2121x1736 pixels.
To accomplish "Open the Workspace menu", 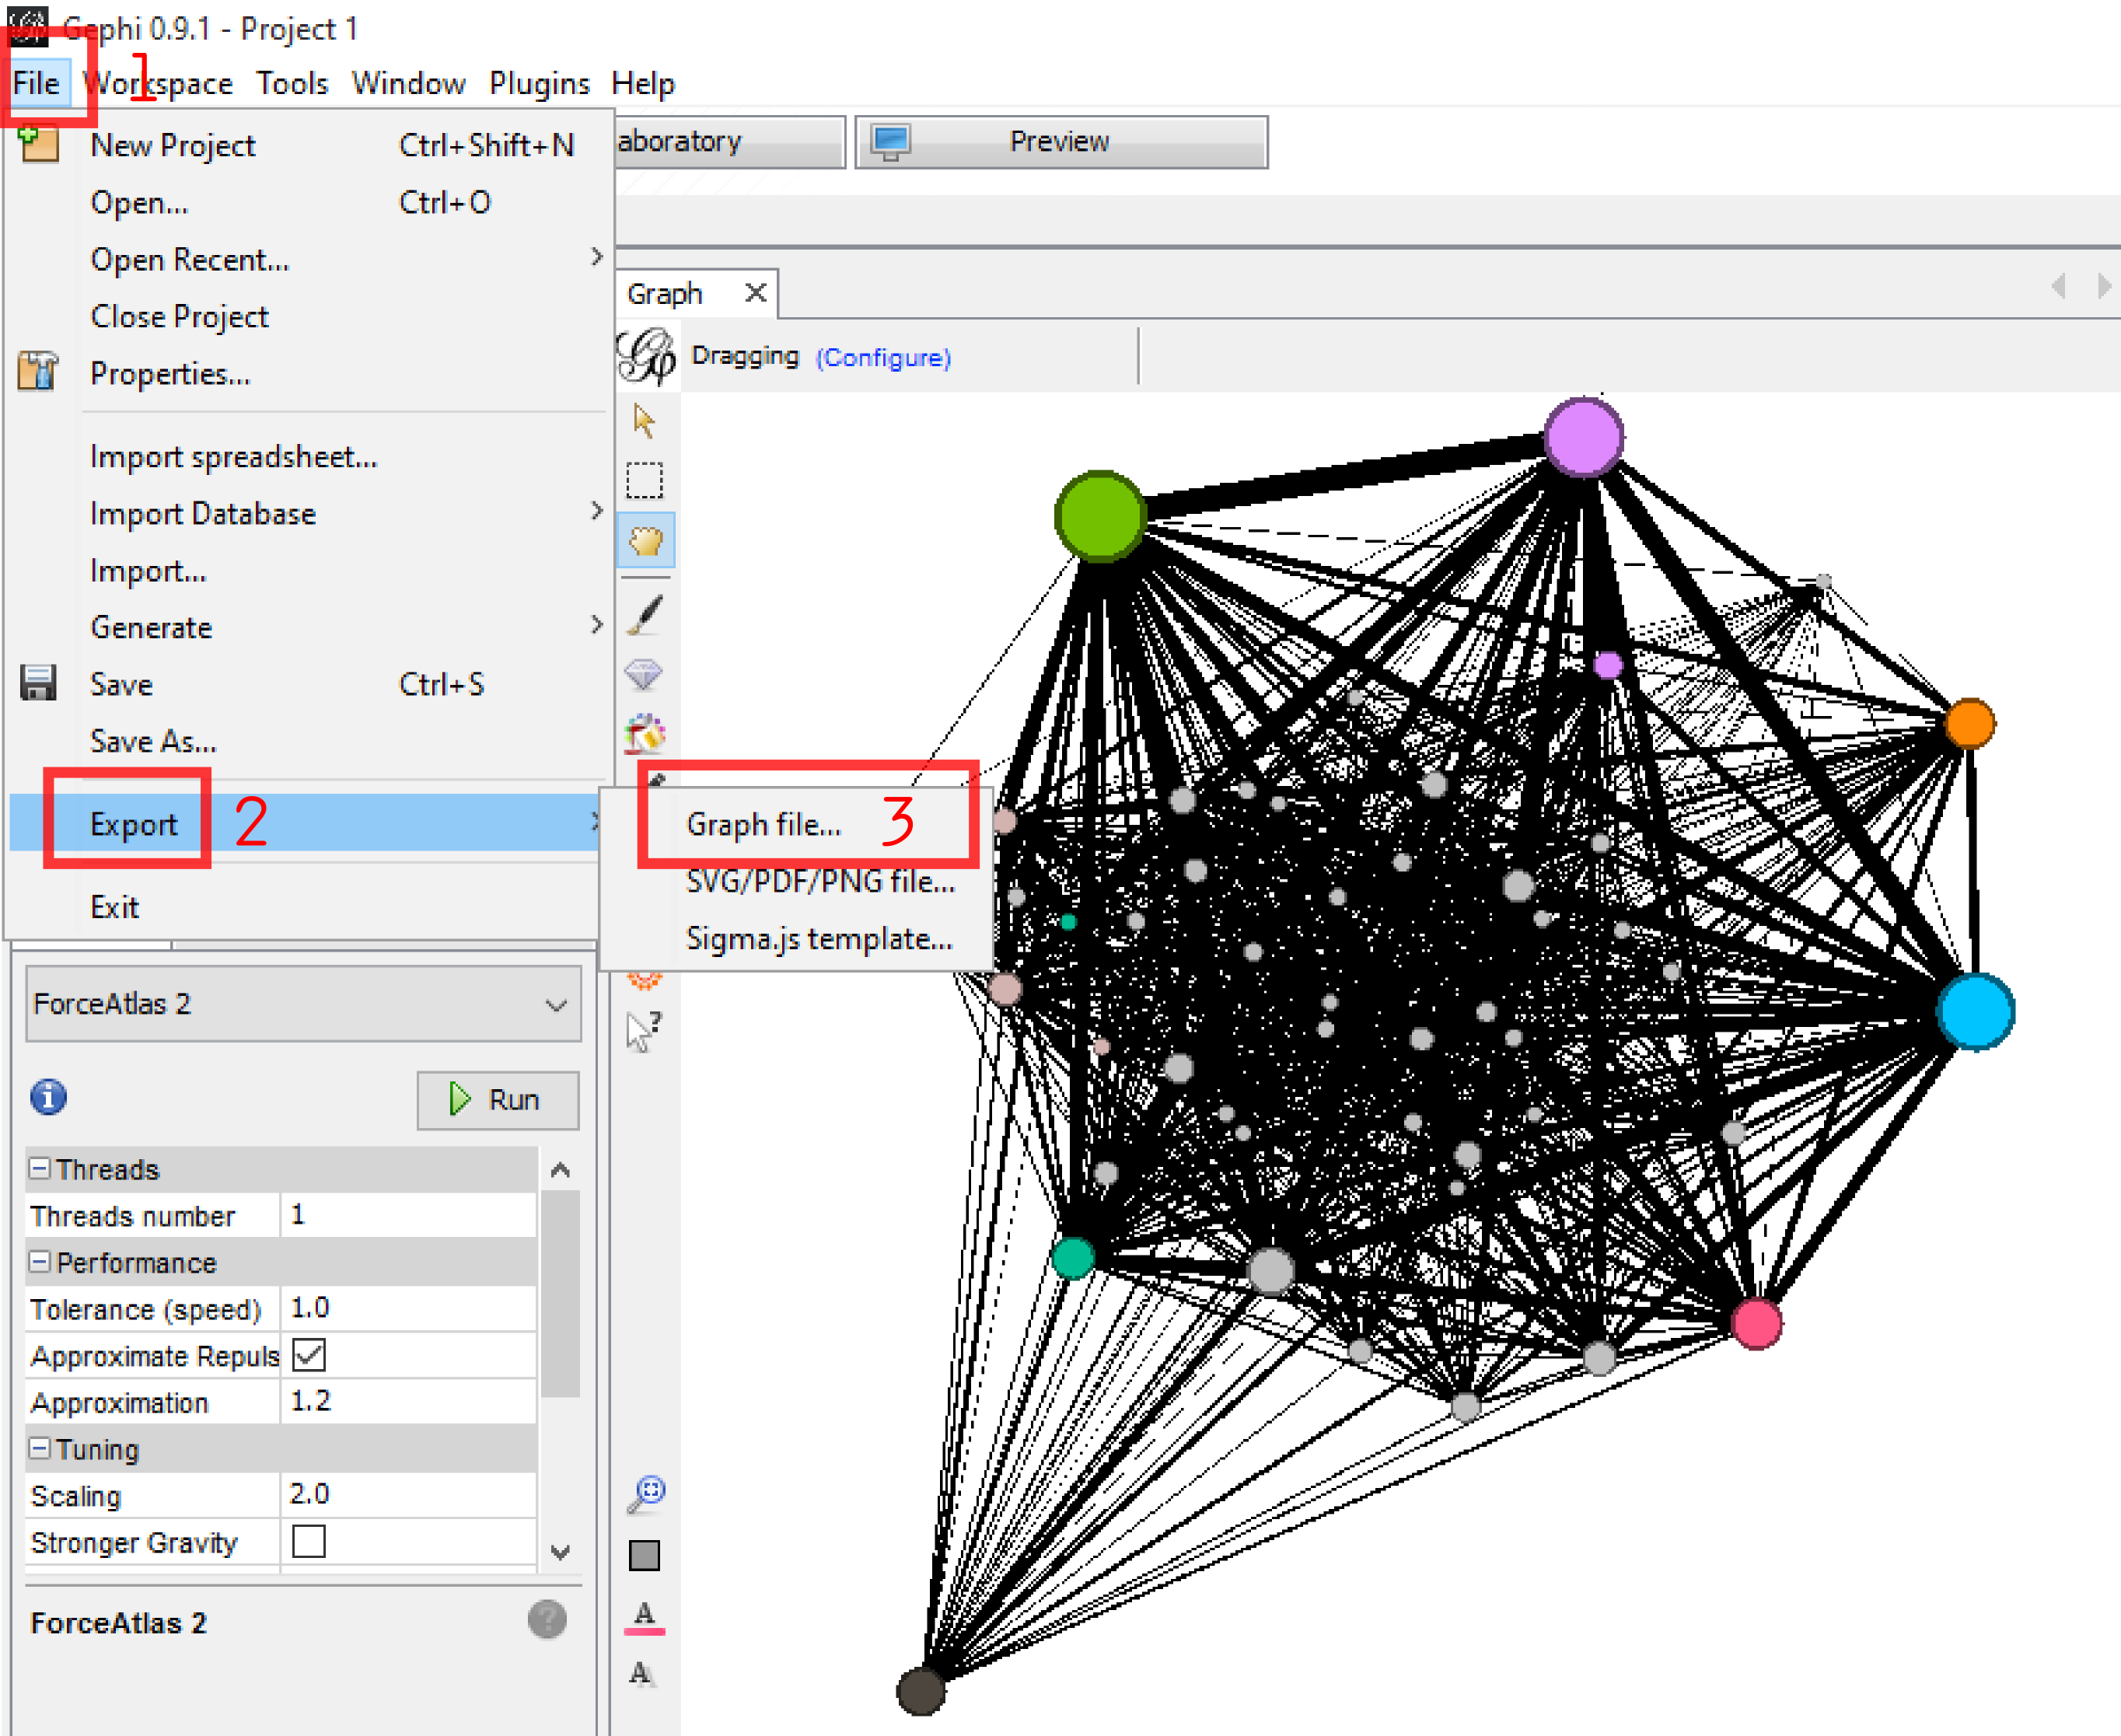I will point(158,83).
